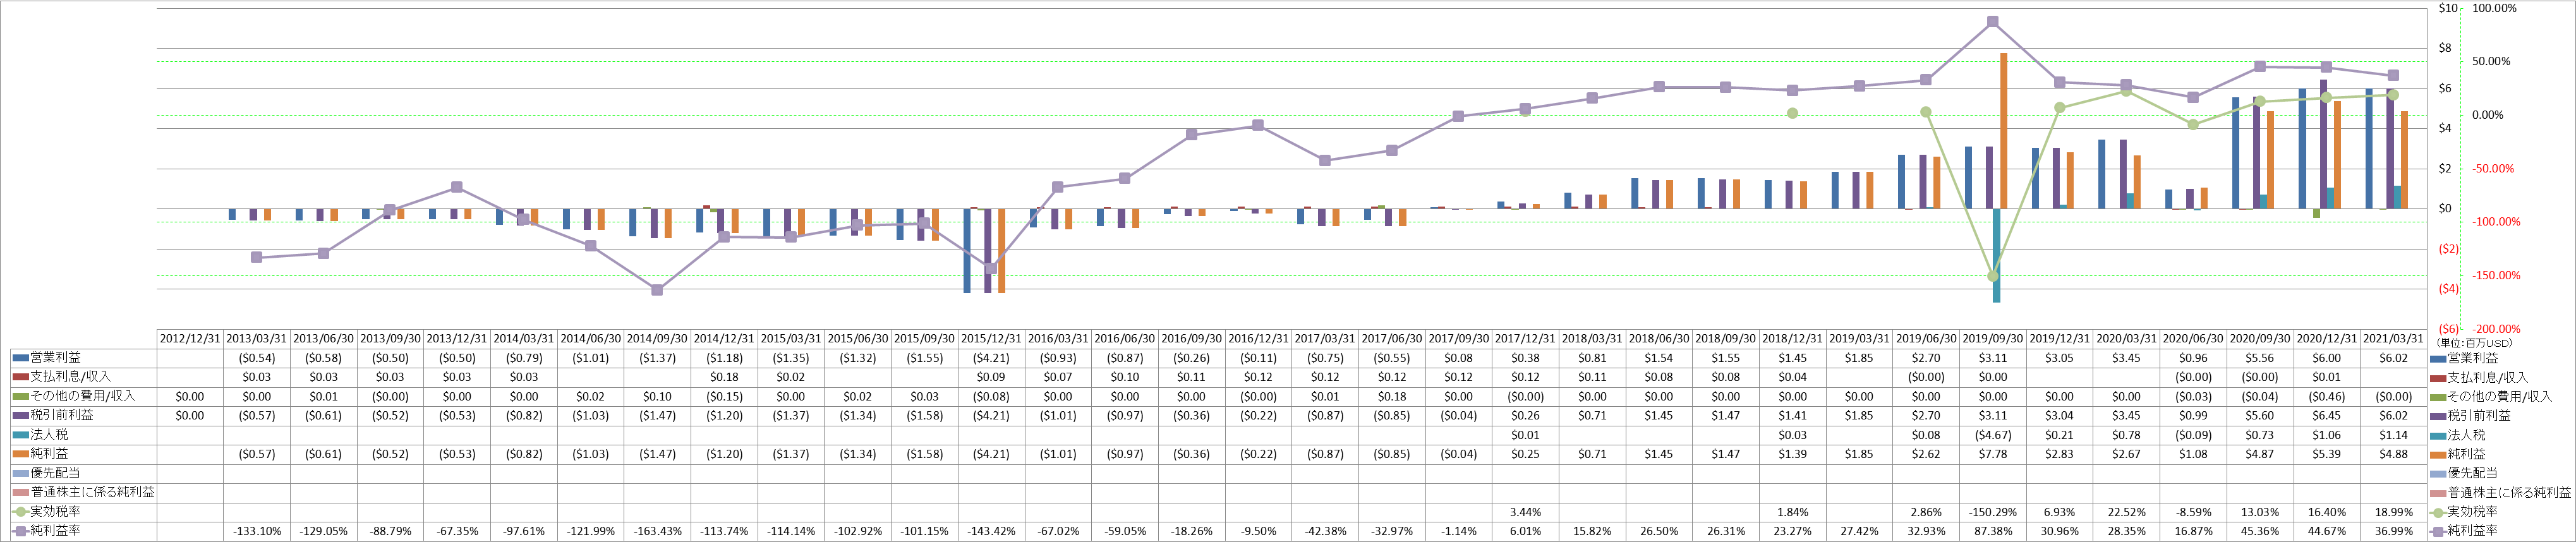
Task: Click the -150.29% effective tax rate cell
Action: tap(1993, 512)
